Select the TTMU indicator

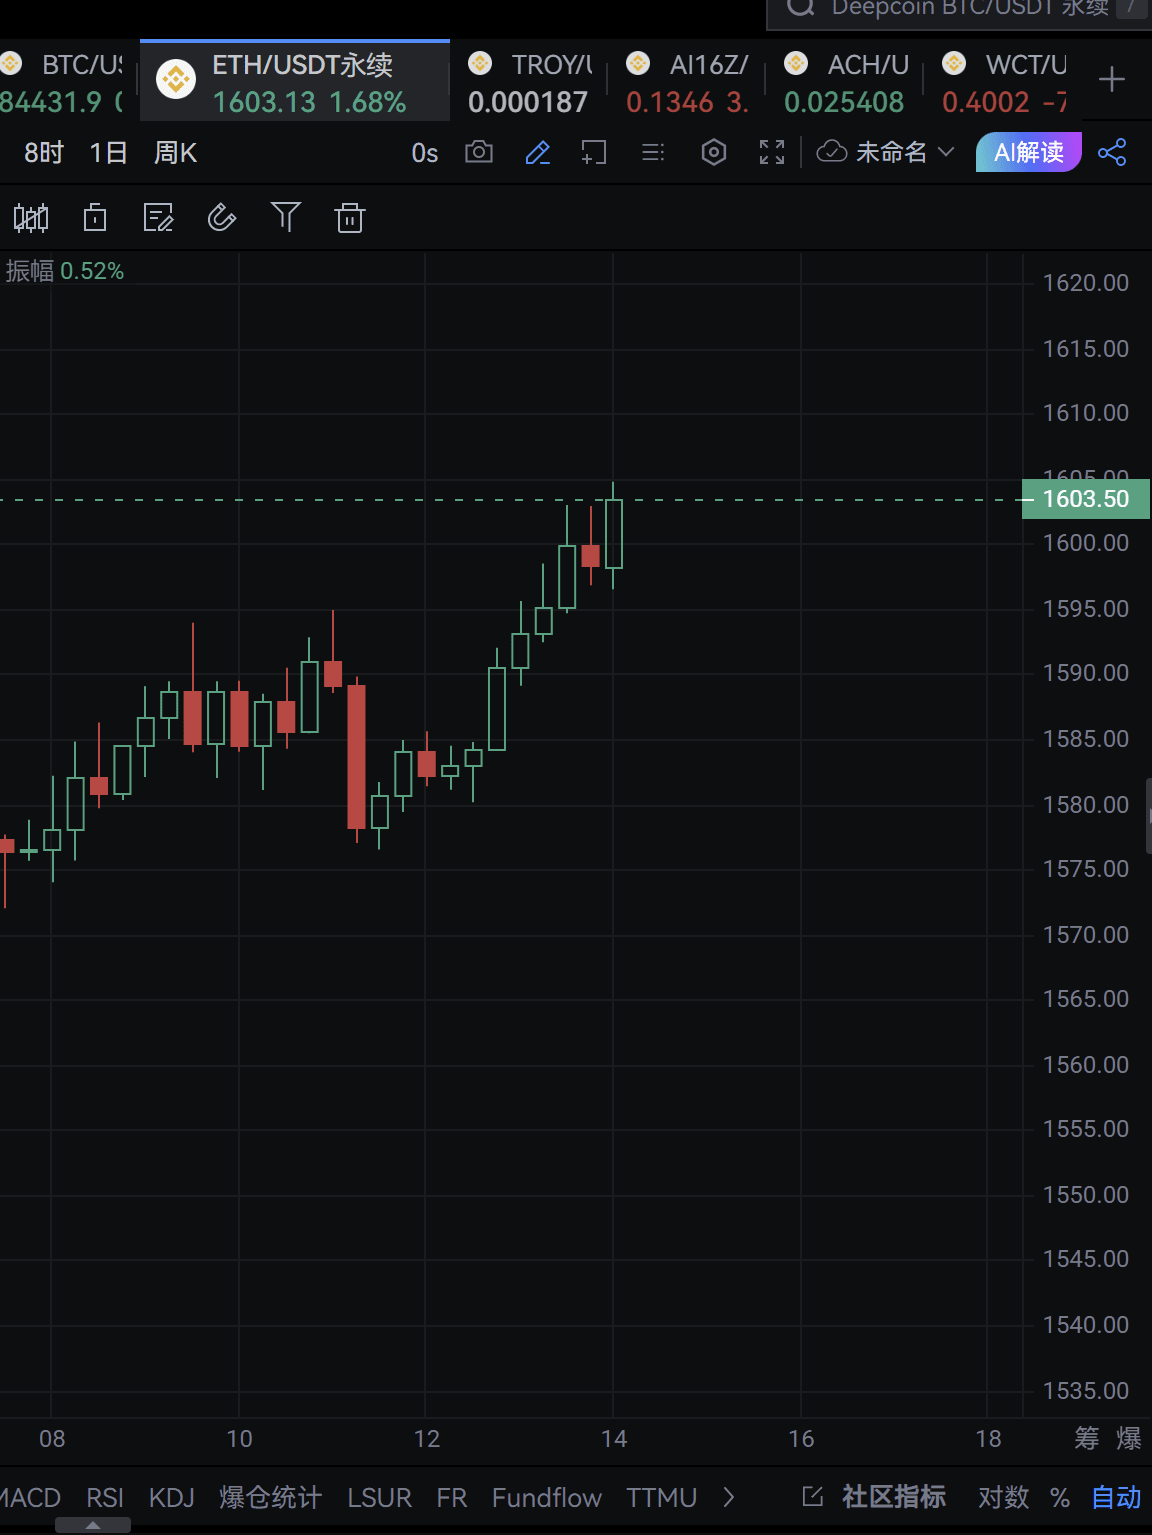(661, 1497)
